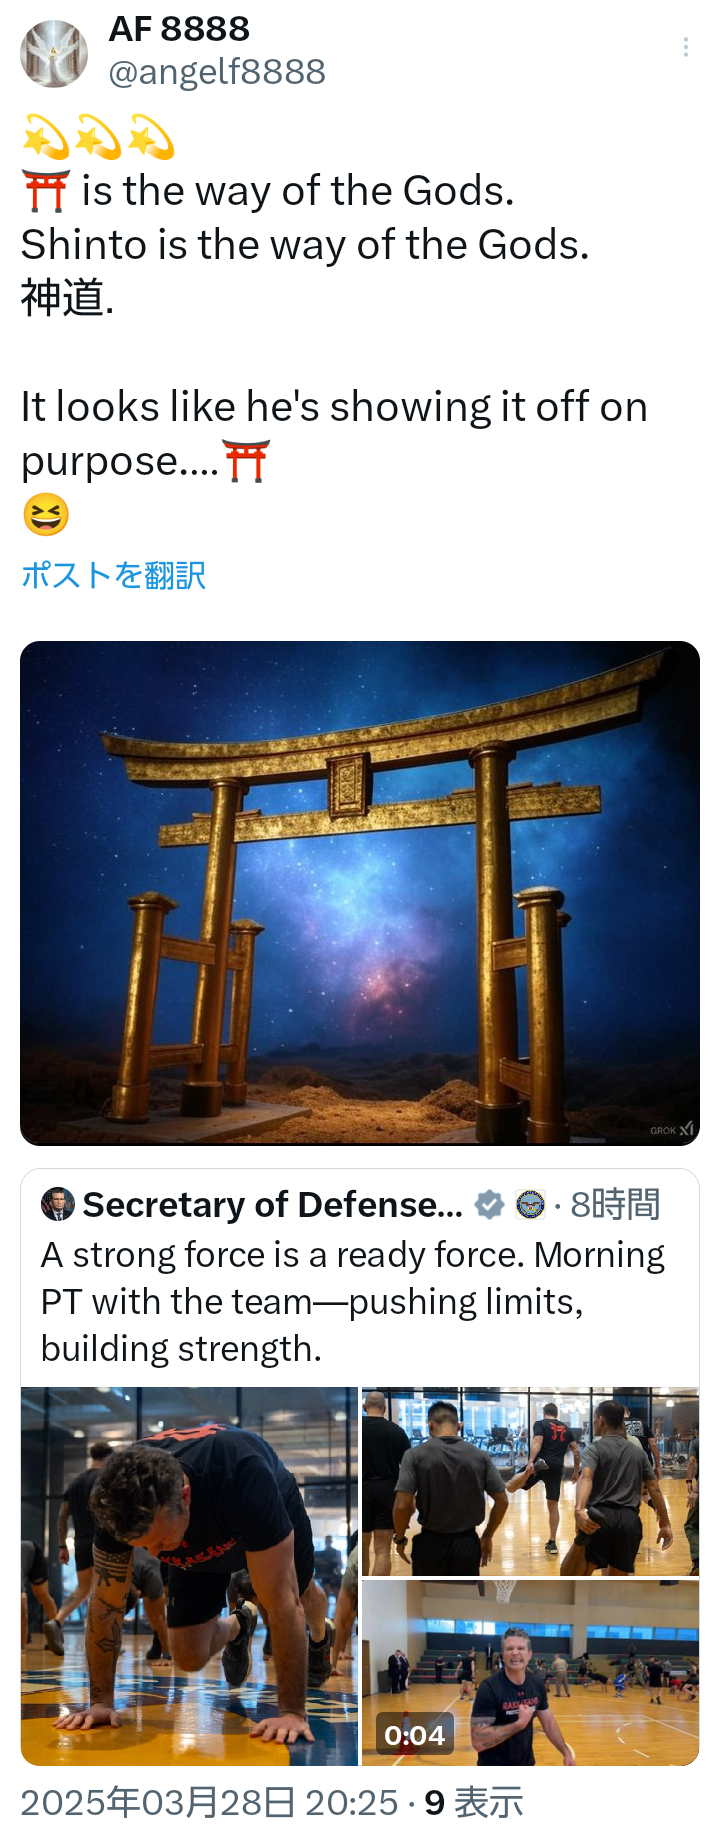The height and width of the screenshot is (1840, 720).
Task: Click the laughing face emoji
Action: [46, 515]
